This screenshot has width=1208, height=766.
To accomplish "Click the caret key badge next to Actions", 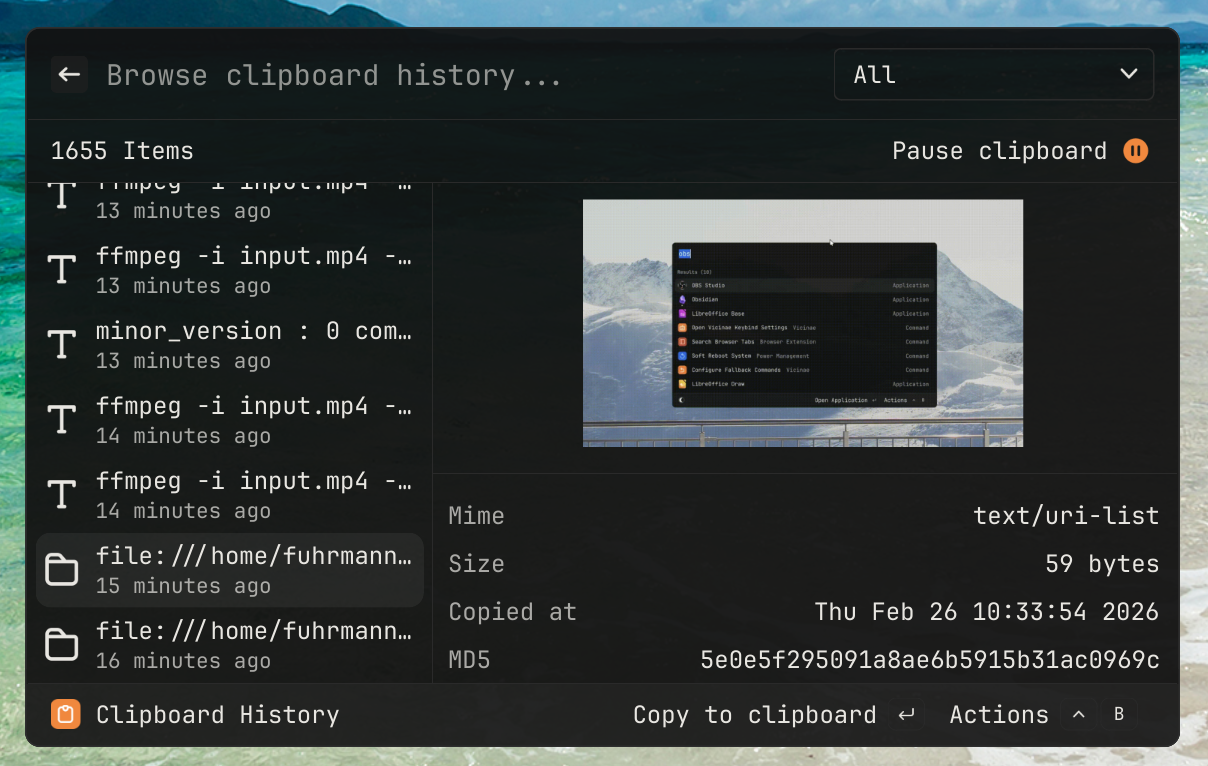I will point(1078,715).
